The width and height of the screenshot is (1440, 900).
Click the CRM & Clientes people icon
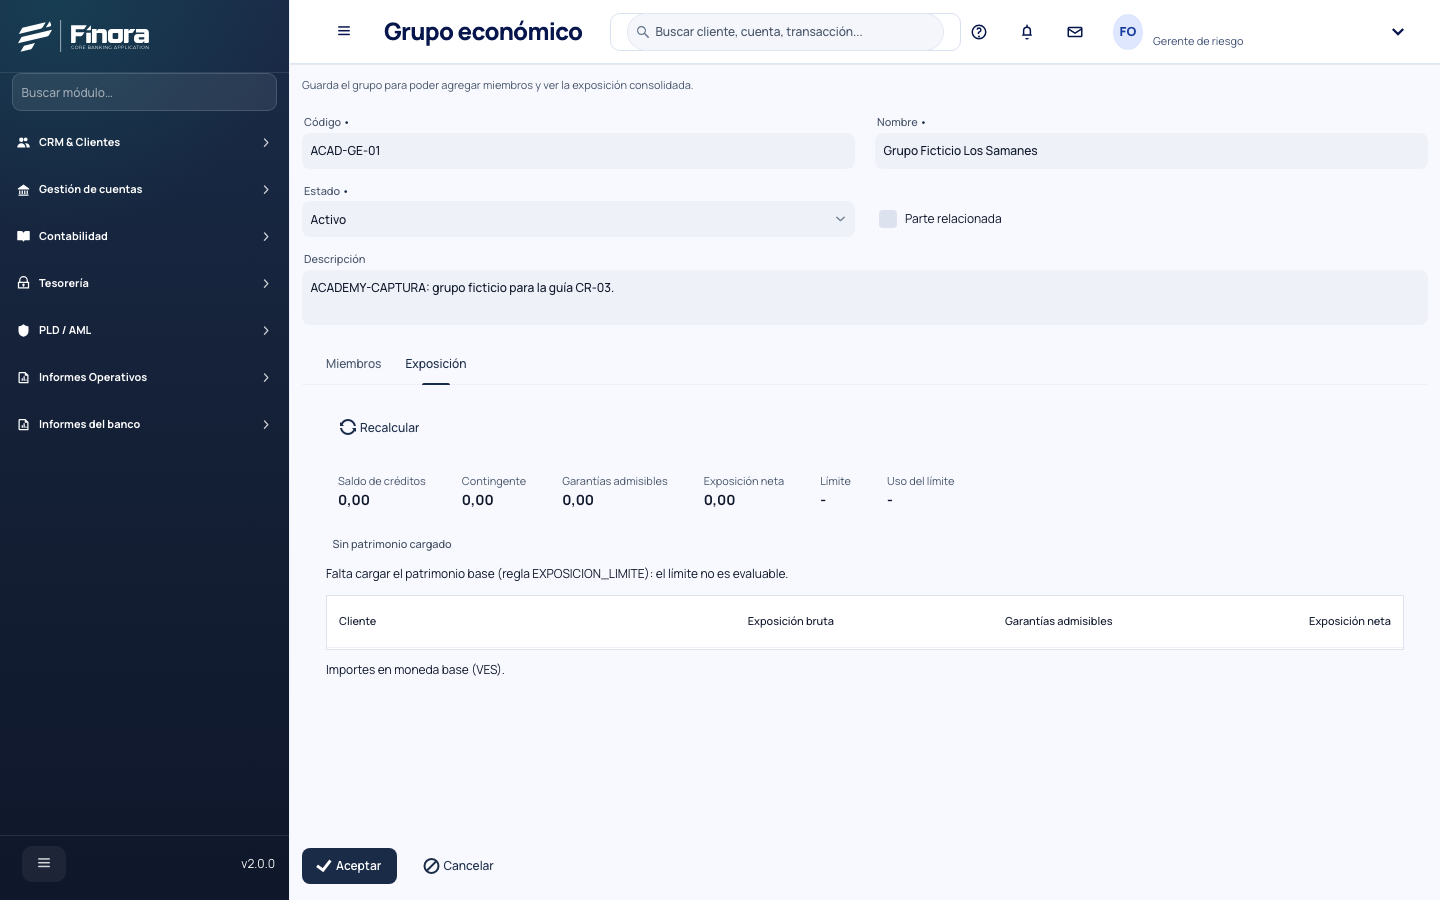(x=23, y=143)
